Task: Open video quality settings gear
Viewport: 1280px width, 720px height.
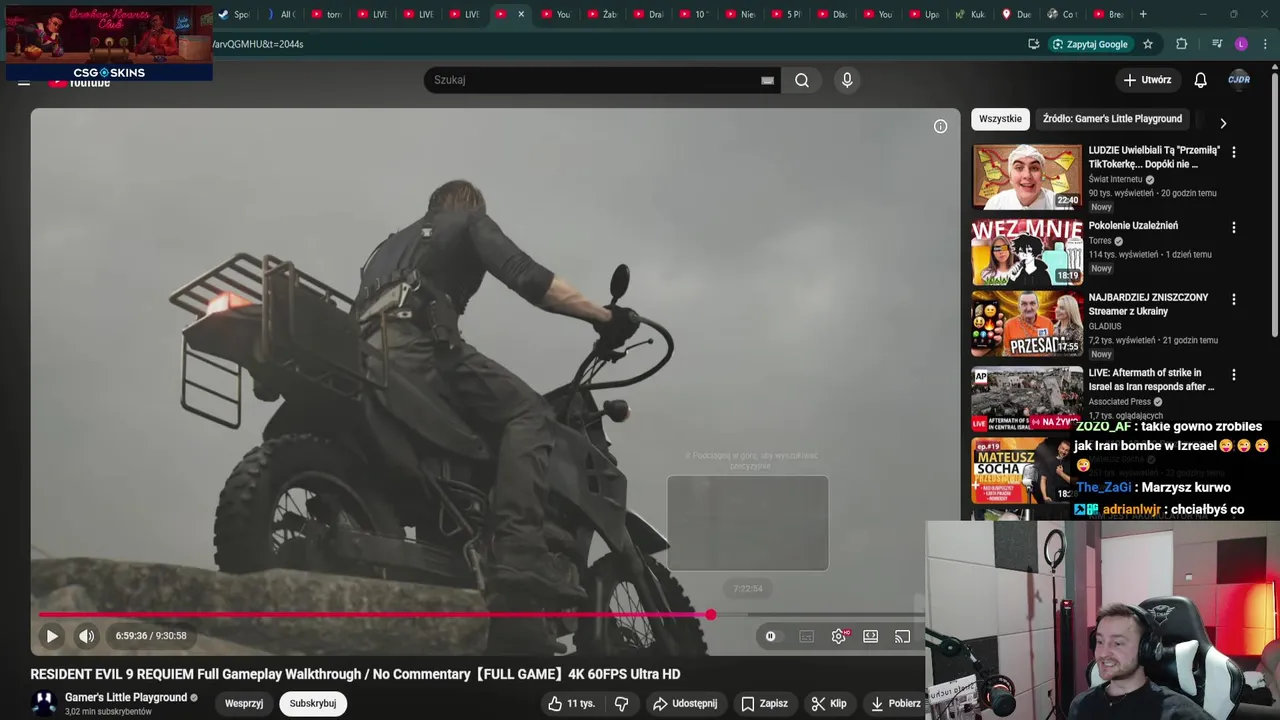Action: click(839, 636)
